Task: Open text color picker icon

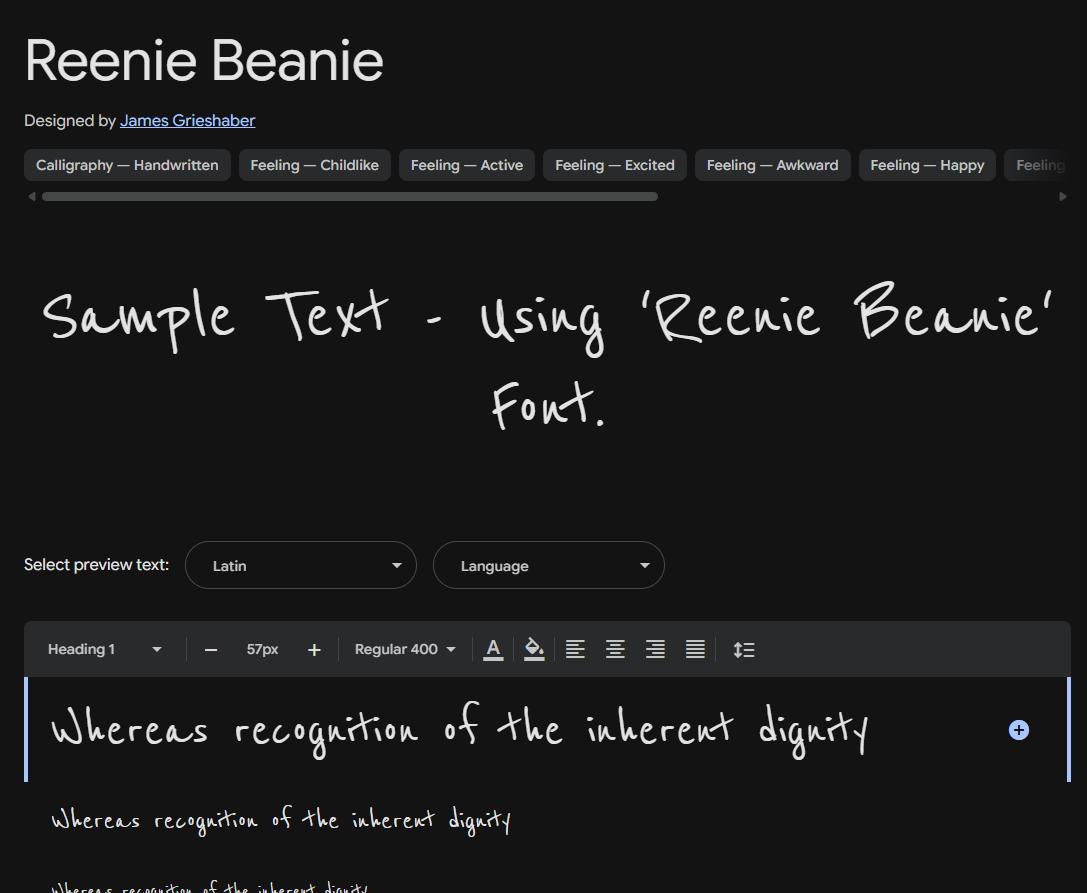Action: (x=493, y=650)
